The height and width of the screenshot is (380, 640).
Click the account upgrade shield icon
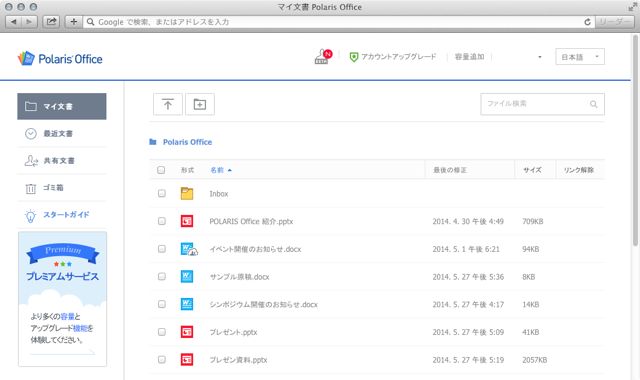point(354,57)
